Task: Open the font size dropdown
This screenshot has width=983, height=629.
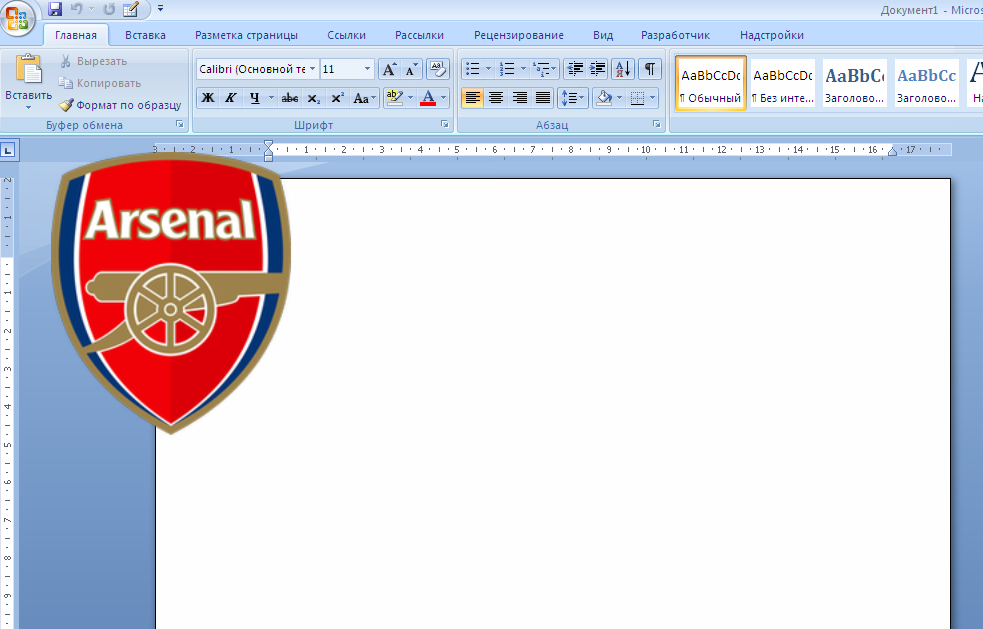Action: pos(367,69)
